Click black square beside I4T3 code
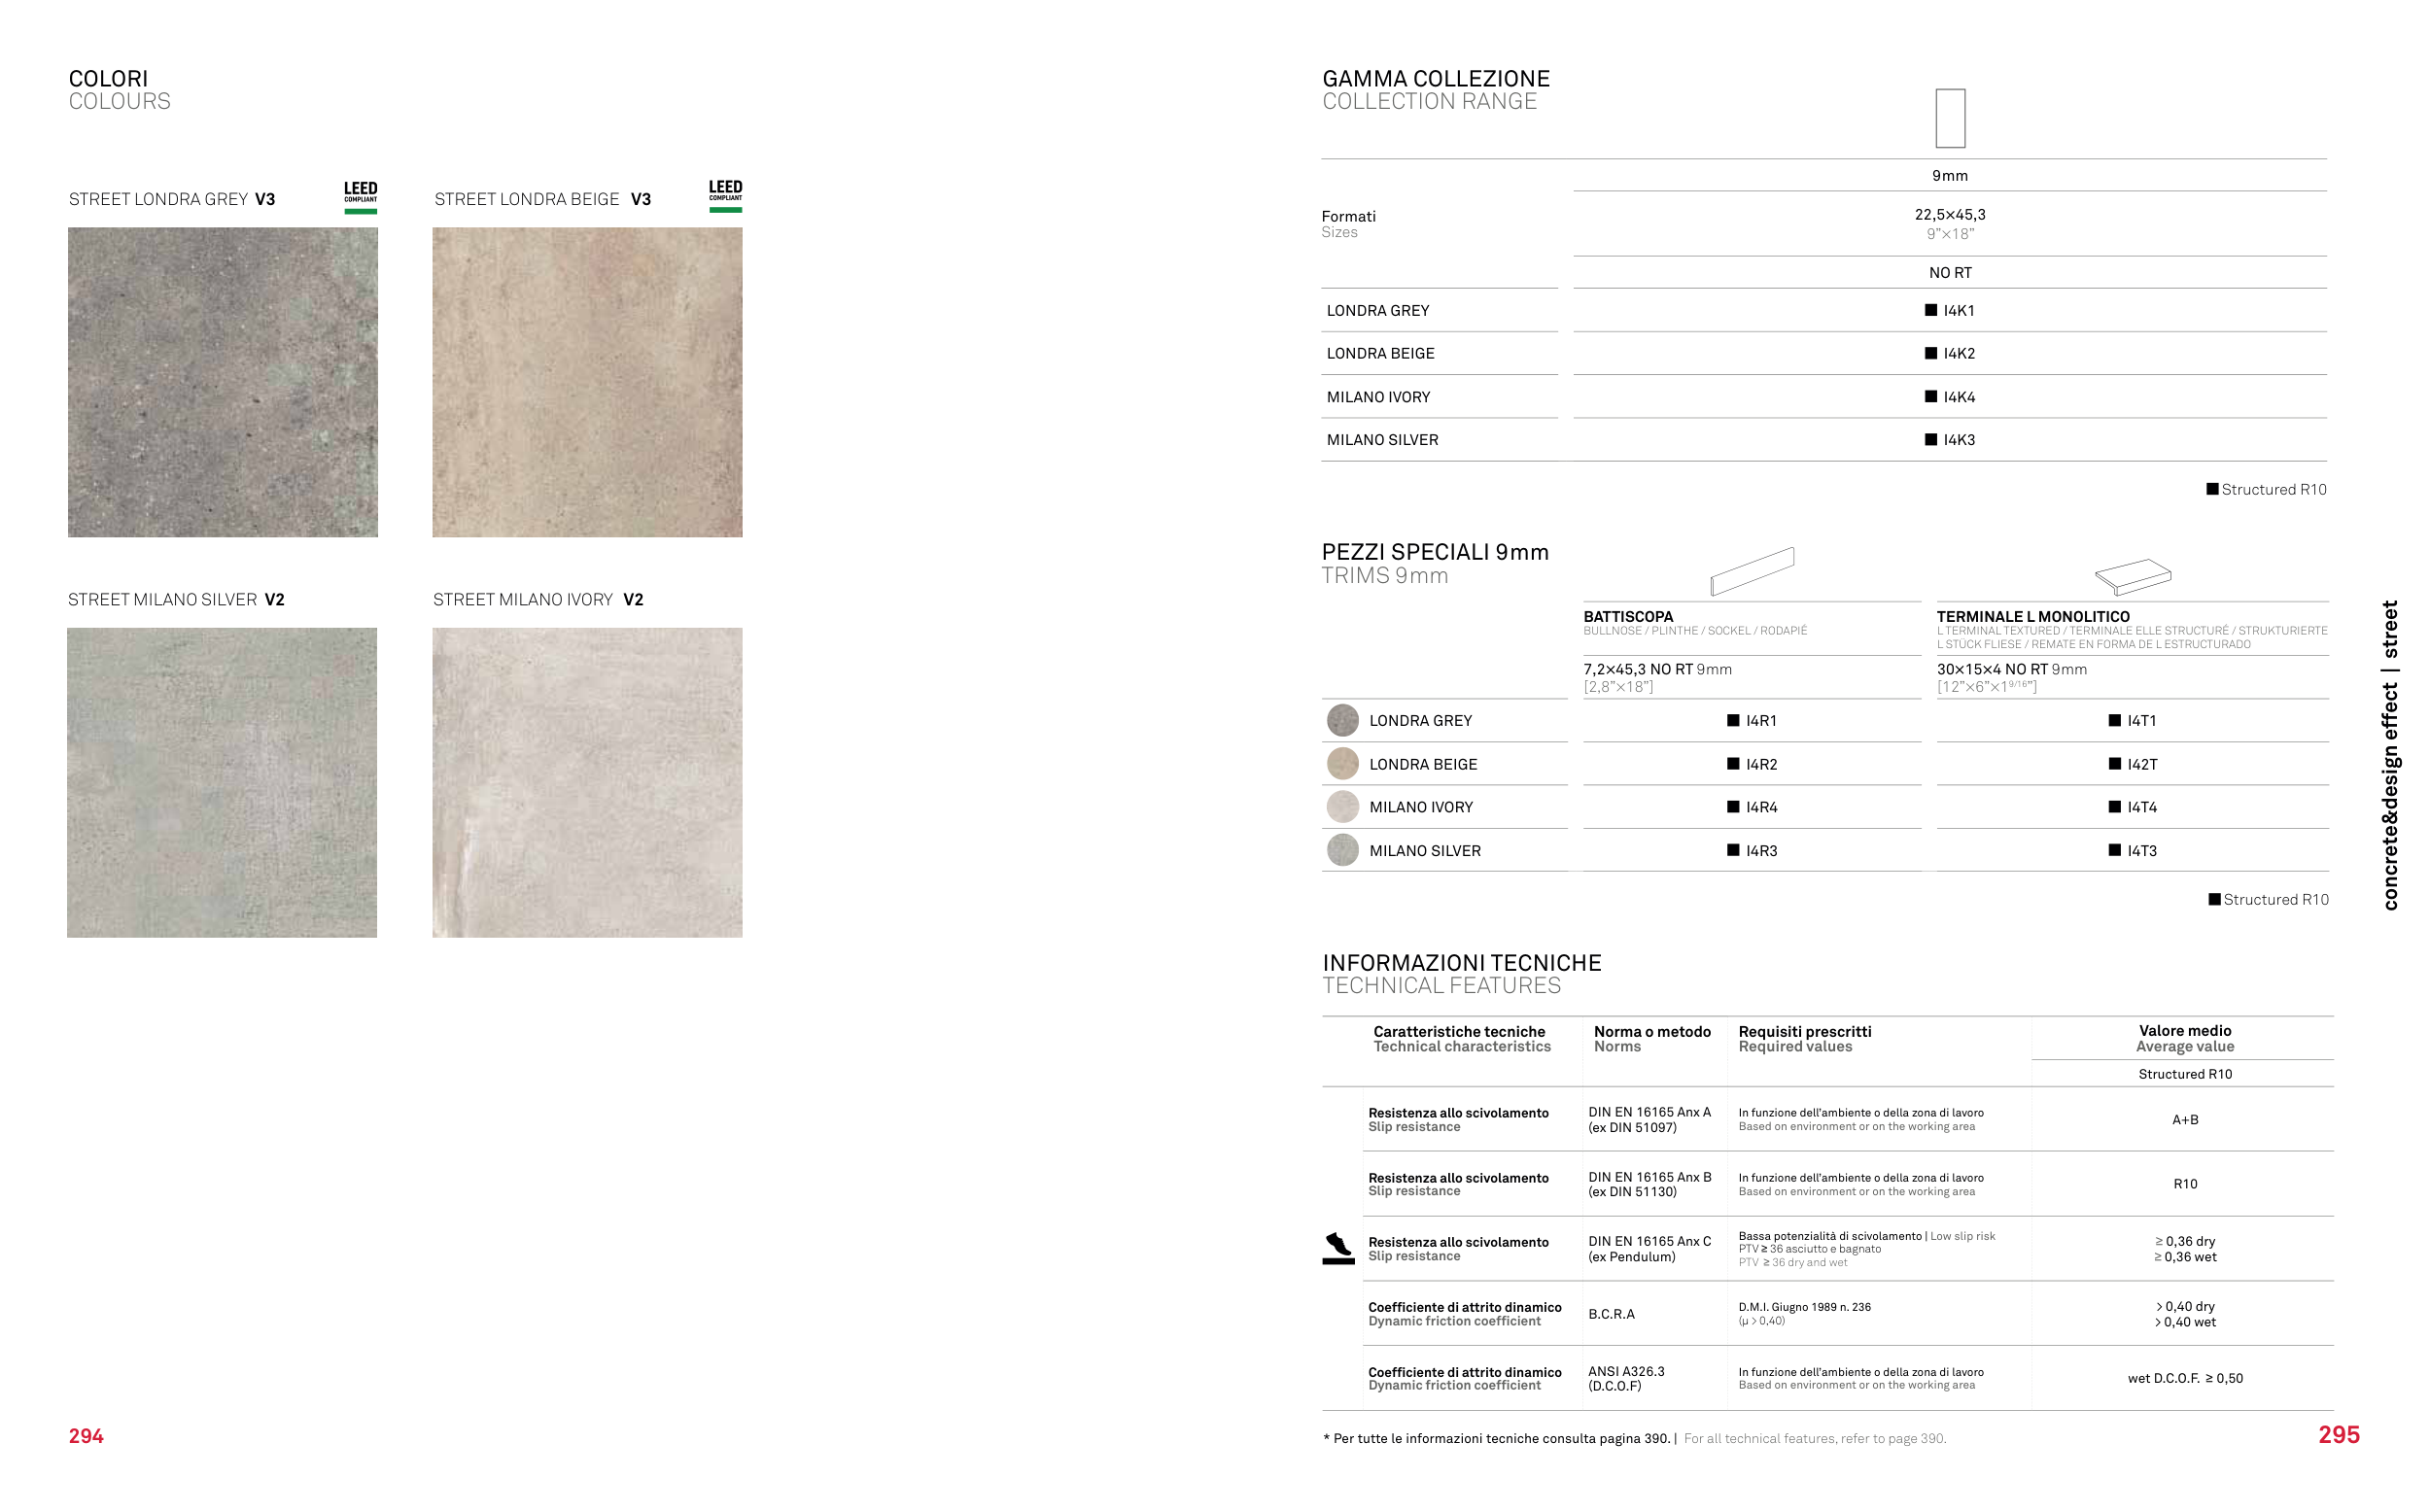This screenshot has width=2430, height=1512. [2114, 850]
